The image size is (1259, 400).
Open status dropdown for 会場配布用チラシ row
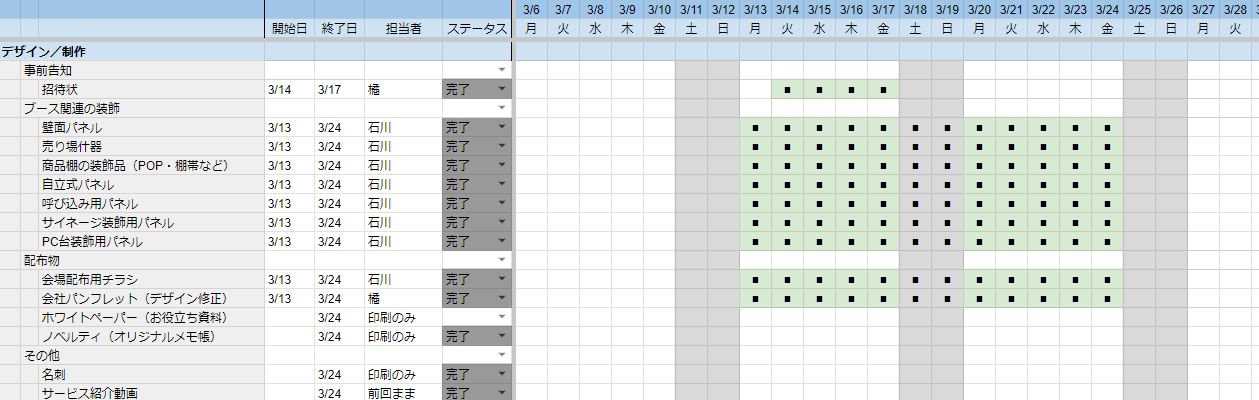click(502, 280)
